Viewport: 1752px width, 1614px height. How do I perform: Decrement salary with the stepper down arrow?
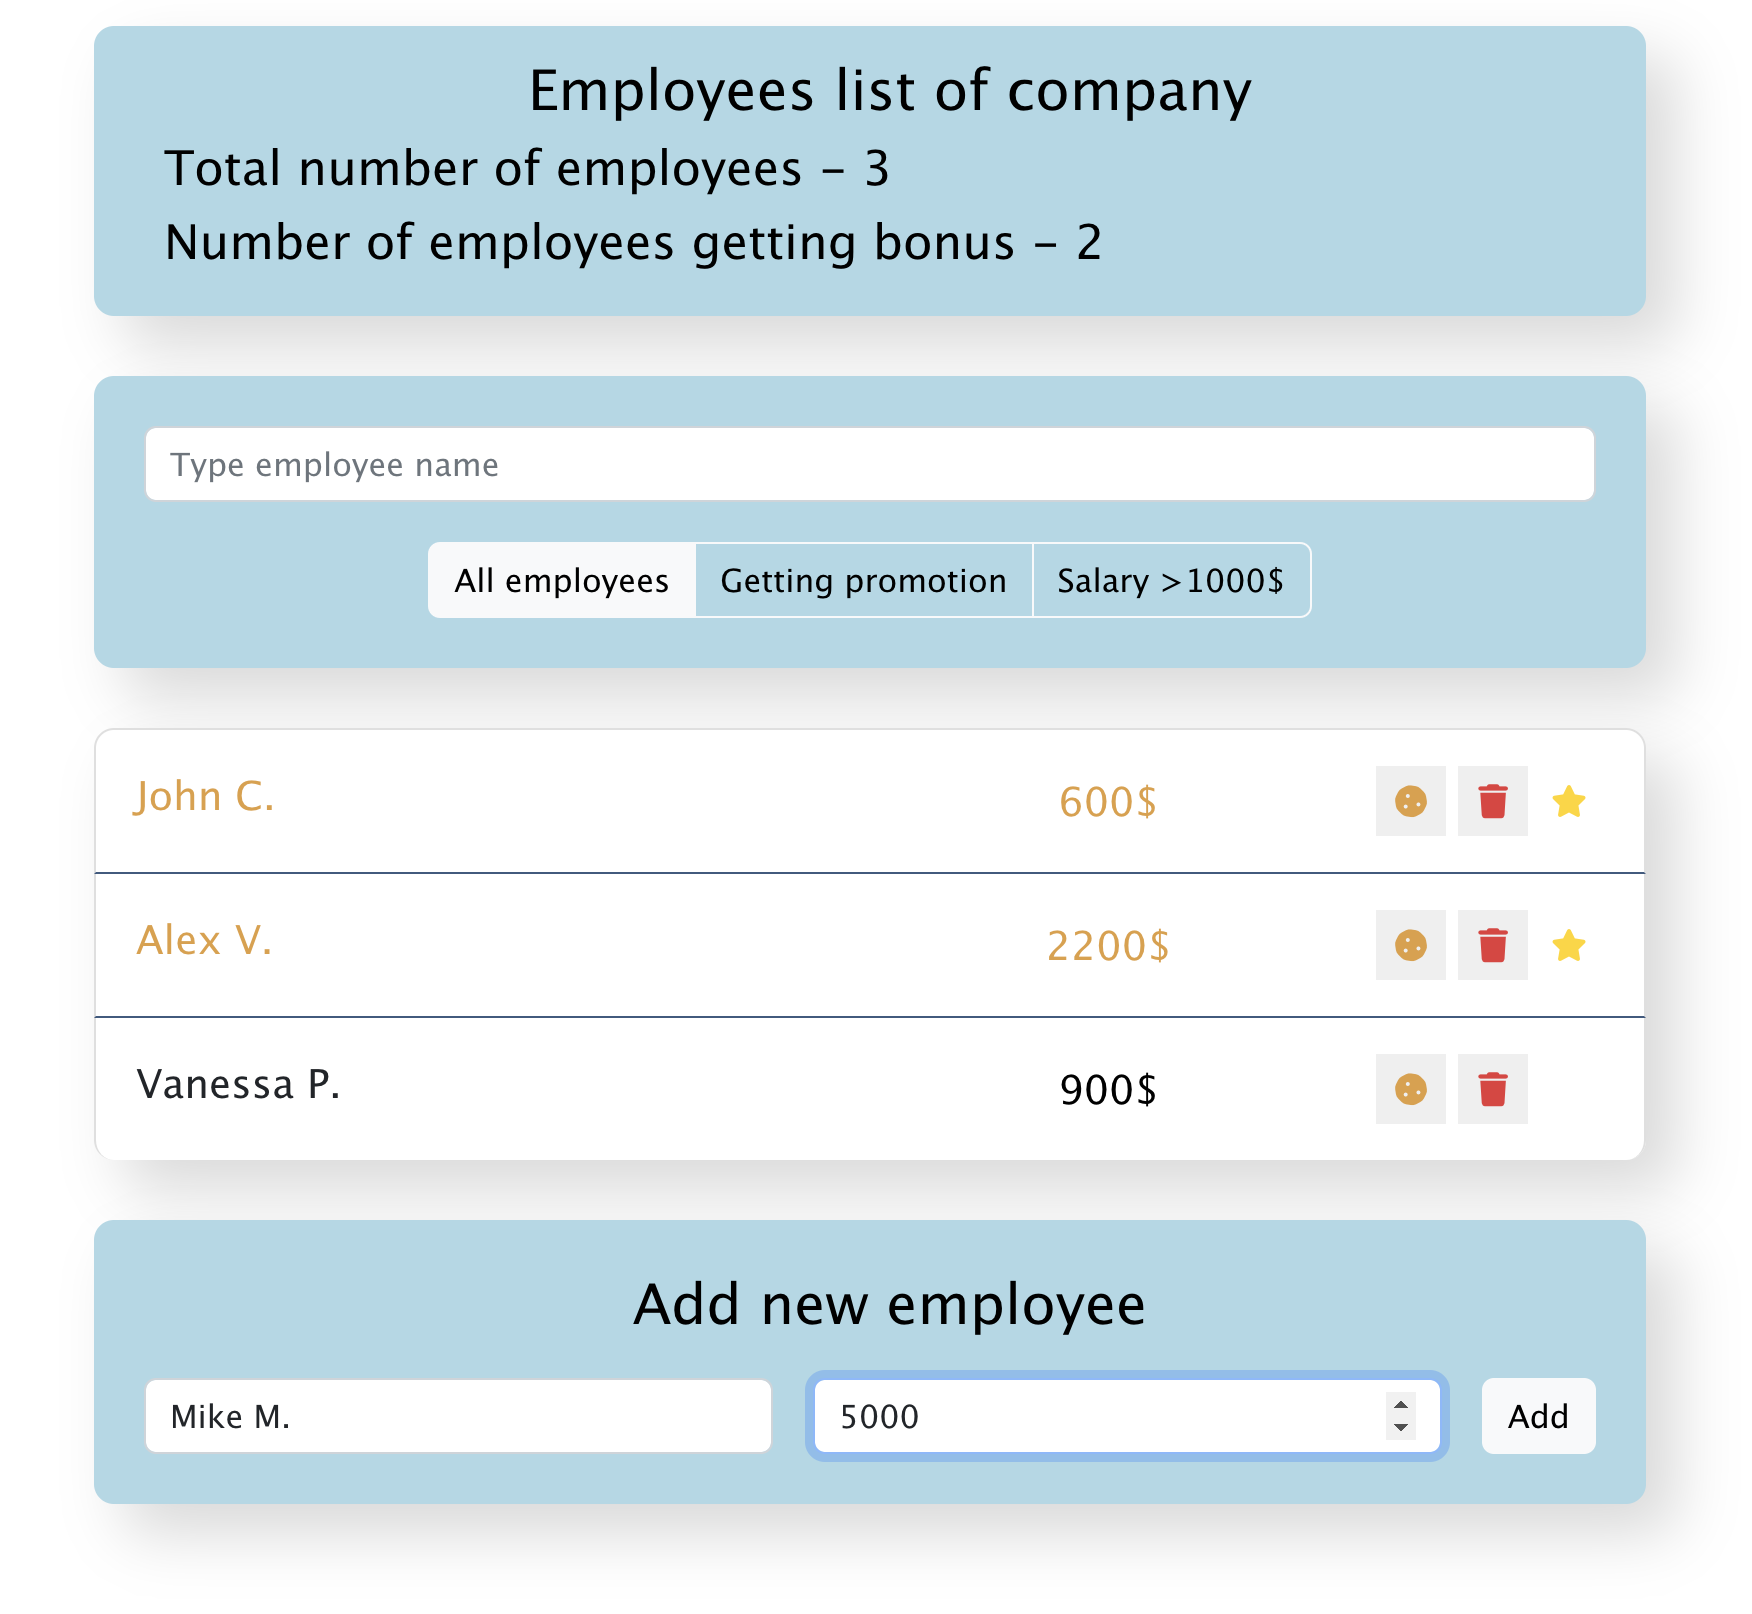(x=1401, y=1427)
